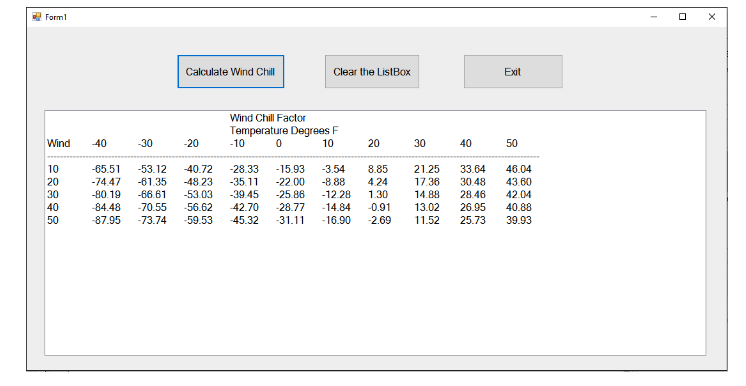746x386 pixels.
Task: Click the -20 temperature column header
Action: (191, 144)
